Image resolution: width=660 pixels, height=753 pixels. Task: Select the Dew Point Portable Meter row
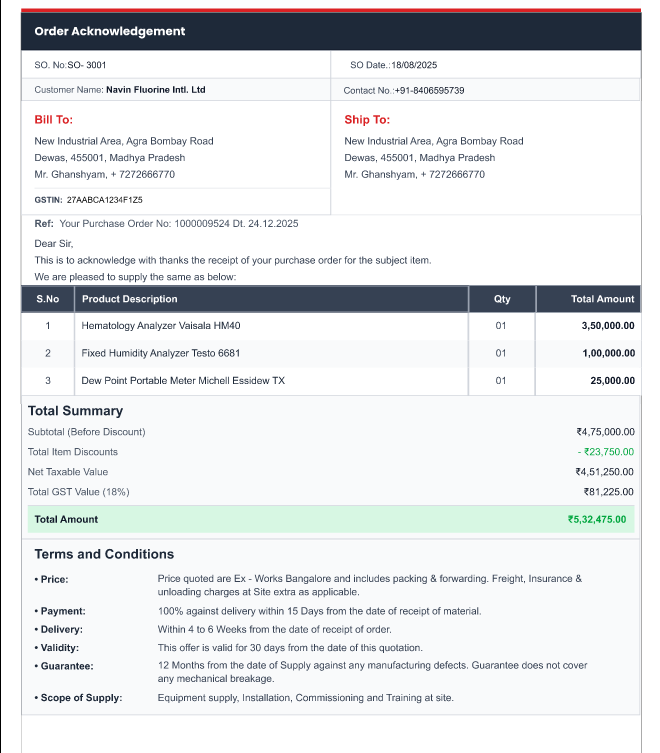(x=331, y=380)
